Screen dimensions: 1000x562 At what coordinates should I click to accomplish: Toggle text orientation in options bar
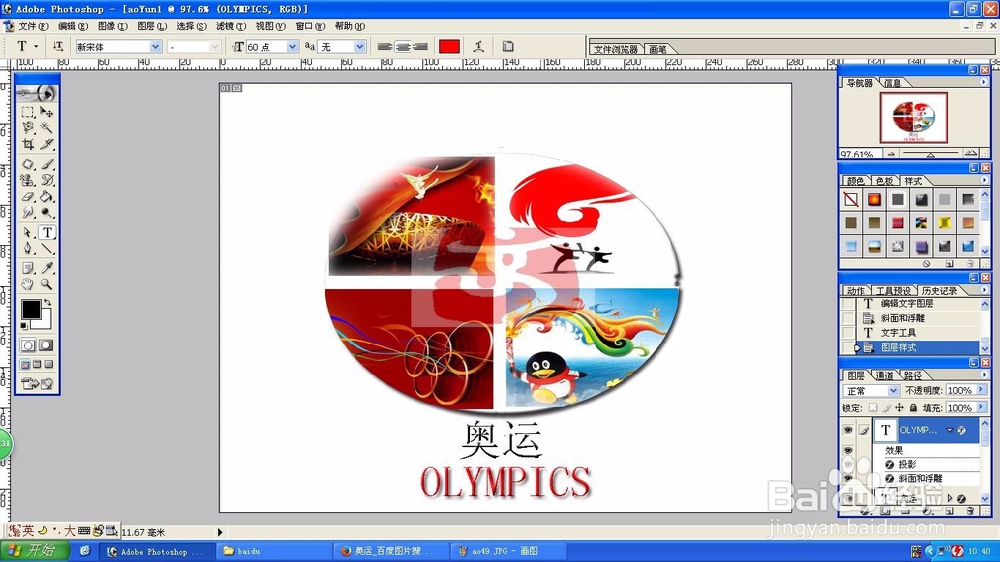point(58,46)
